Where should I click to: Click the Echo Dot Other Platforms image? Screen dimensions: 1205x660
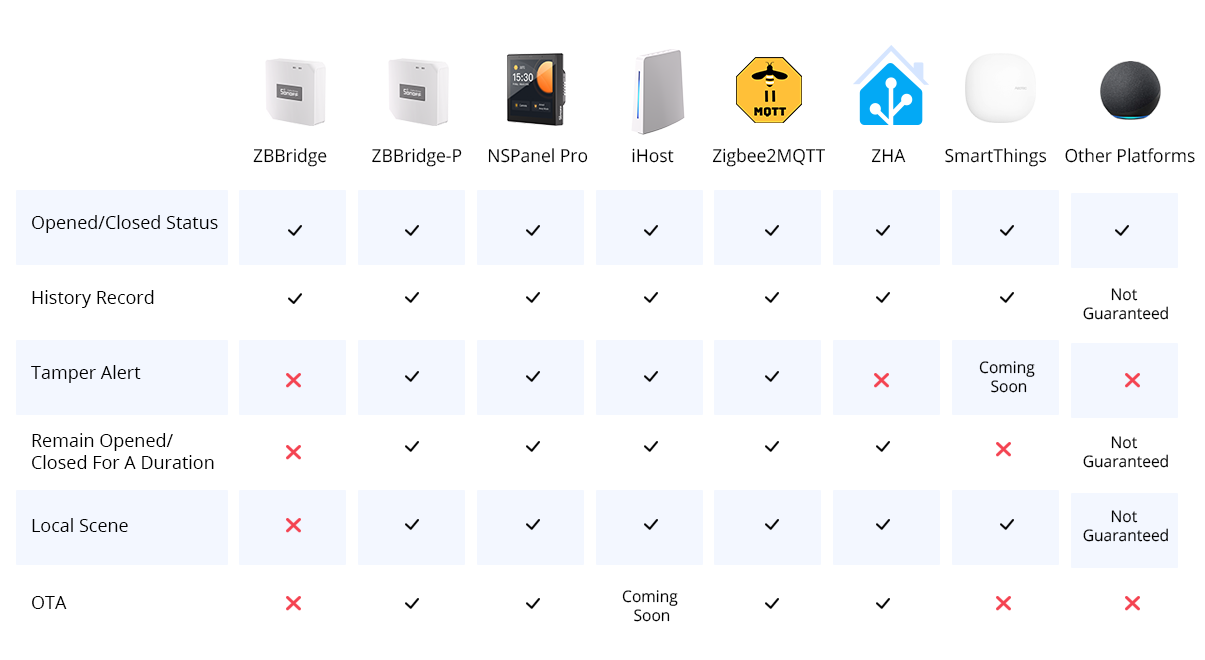1130,91
